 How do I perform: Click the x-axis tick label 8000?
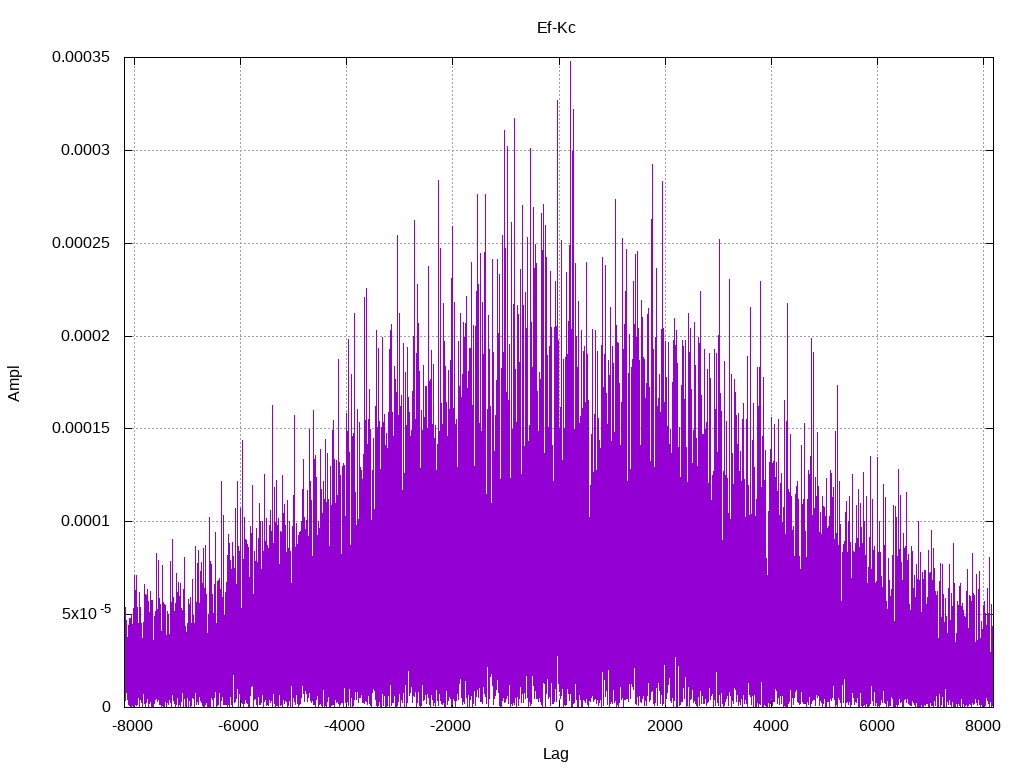(x=982, y=726)
